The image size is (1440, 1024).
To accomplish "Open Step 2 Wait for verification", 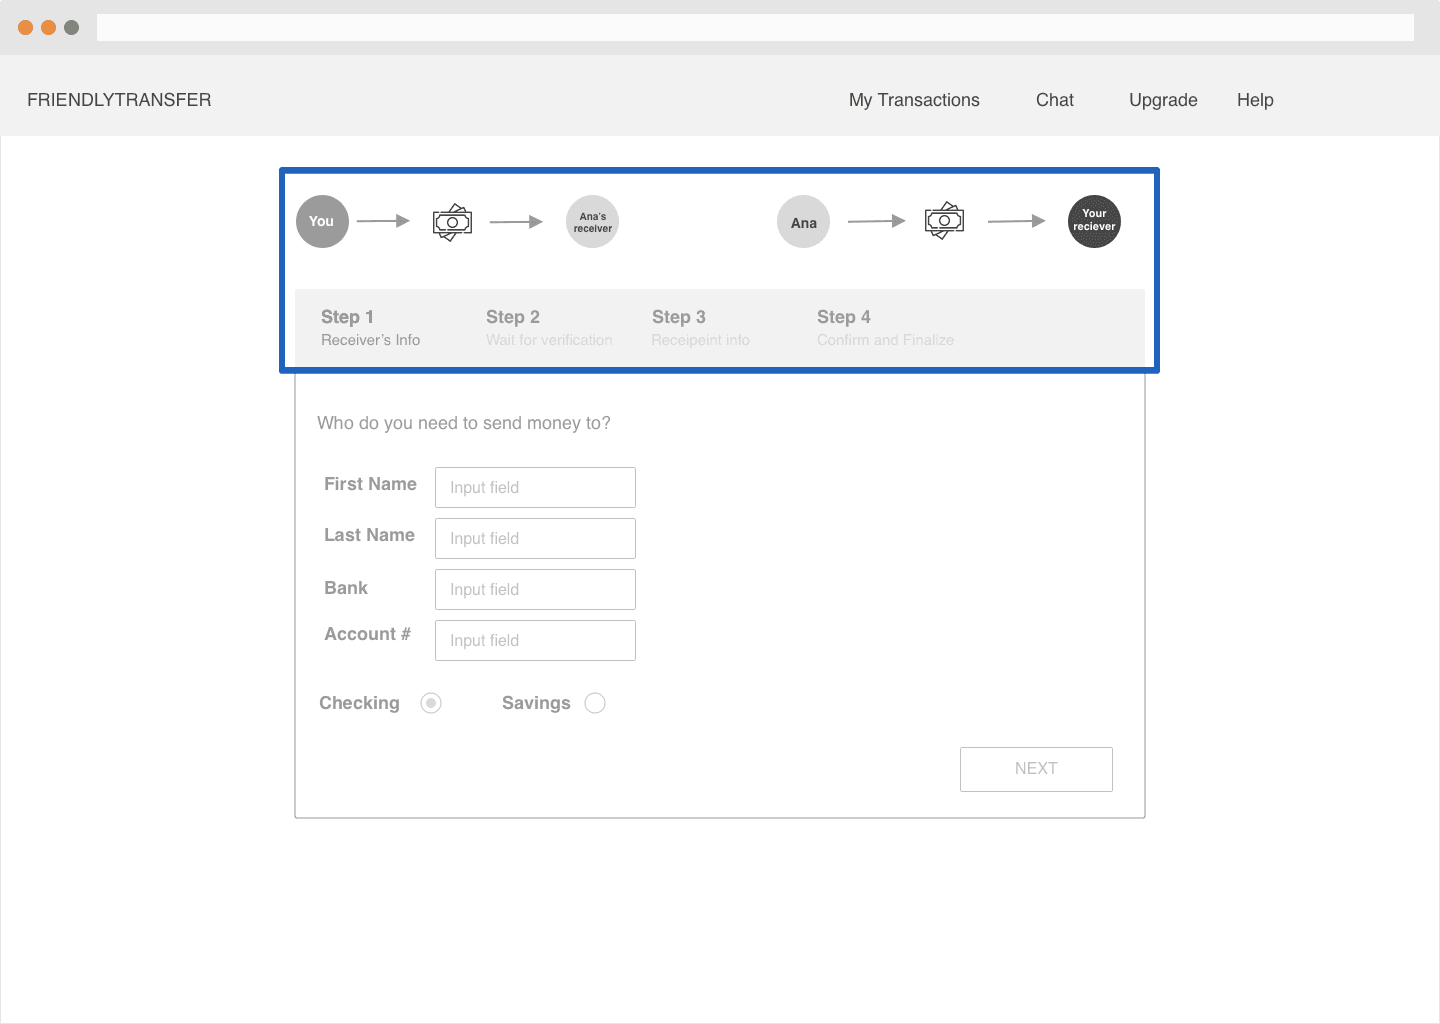I will click(549, 327).
